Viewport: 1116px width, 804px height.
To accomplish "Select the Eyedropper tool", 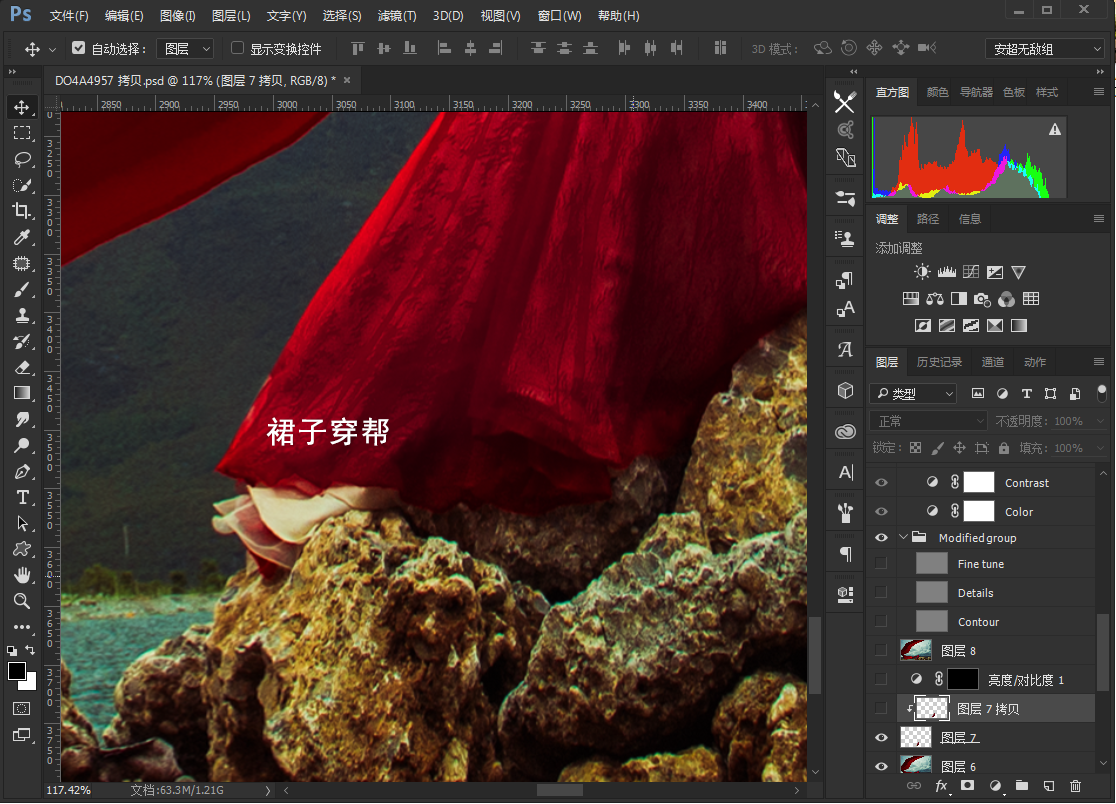I will point(21,237).
